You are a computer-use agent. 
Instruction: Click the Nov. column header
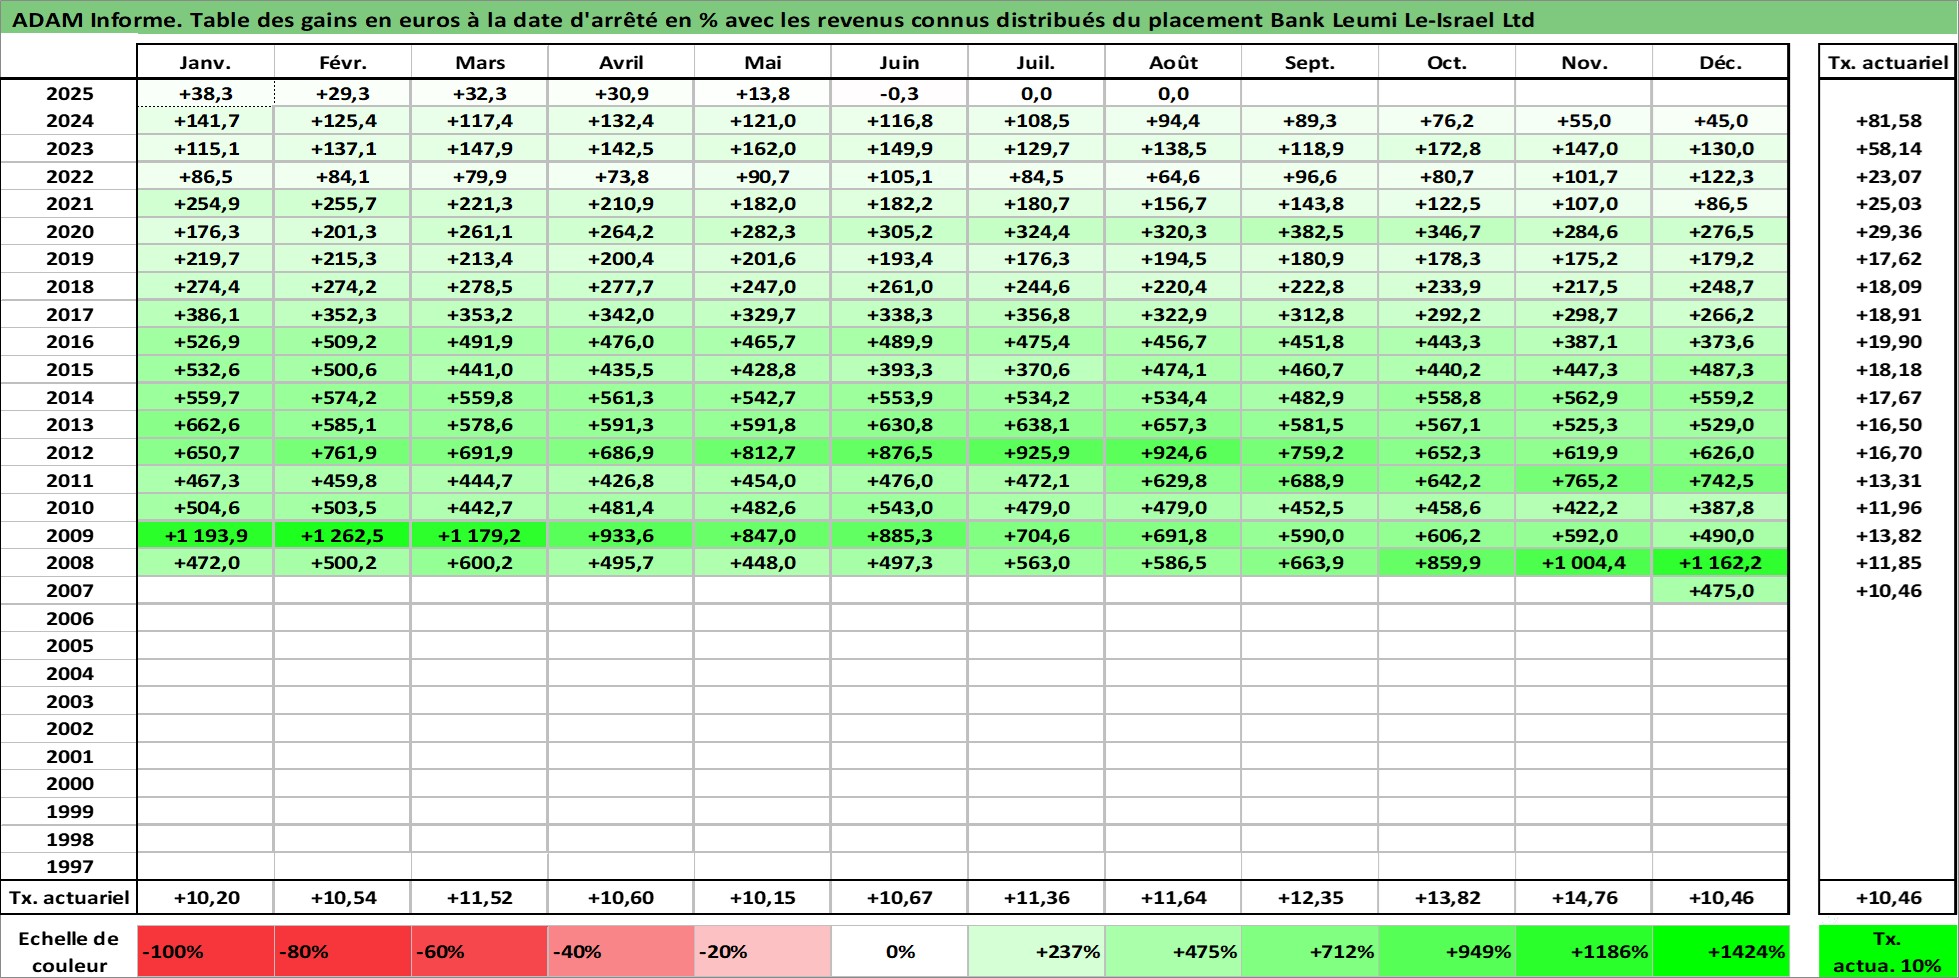[1584, 62]
